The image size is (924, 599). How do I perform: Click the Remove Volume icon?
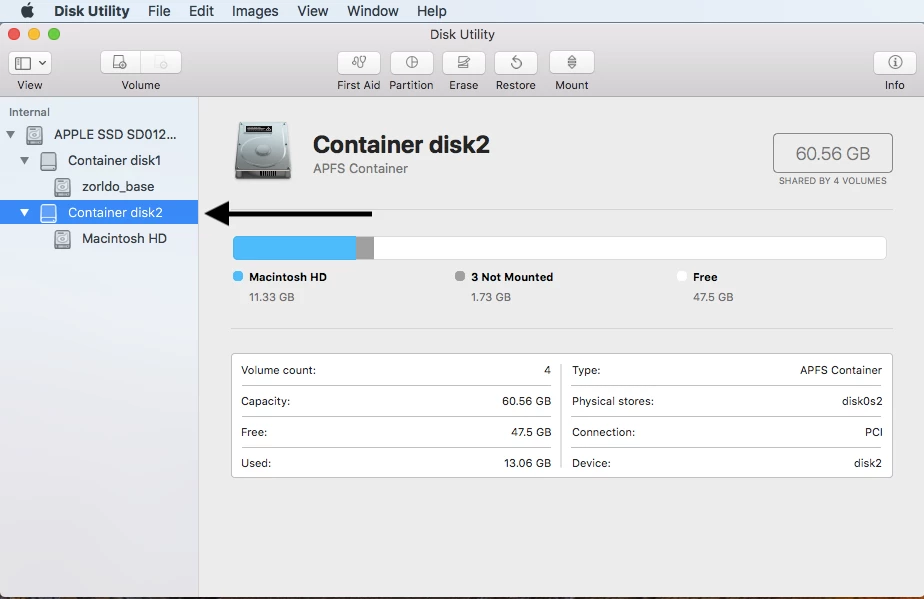[x=161, y=62]
